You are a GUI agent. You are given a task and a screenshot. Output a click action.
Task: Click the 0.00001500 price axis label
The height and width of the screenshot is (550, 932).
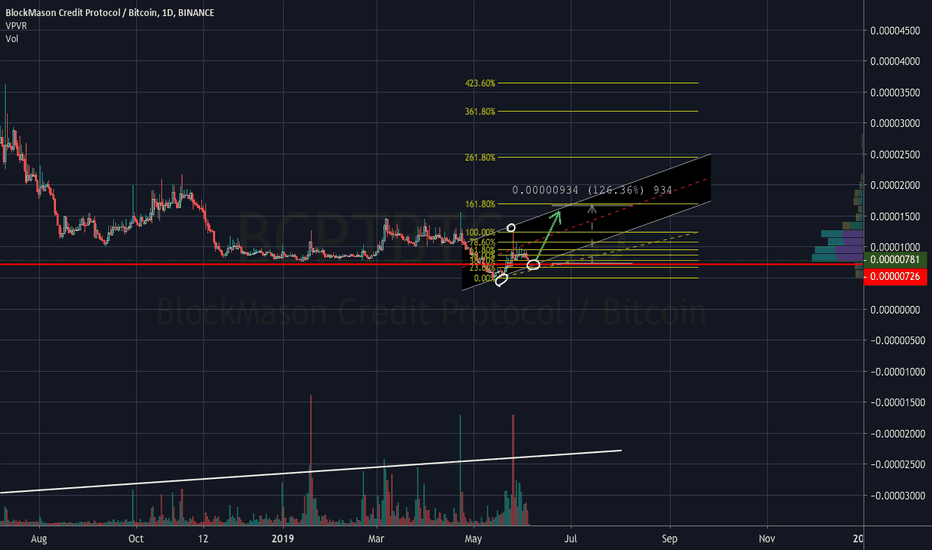895,216
